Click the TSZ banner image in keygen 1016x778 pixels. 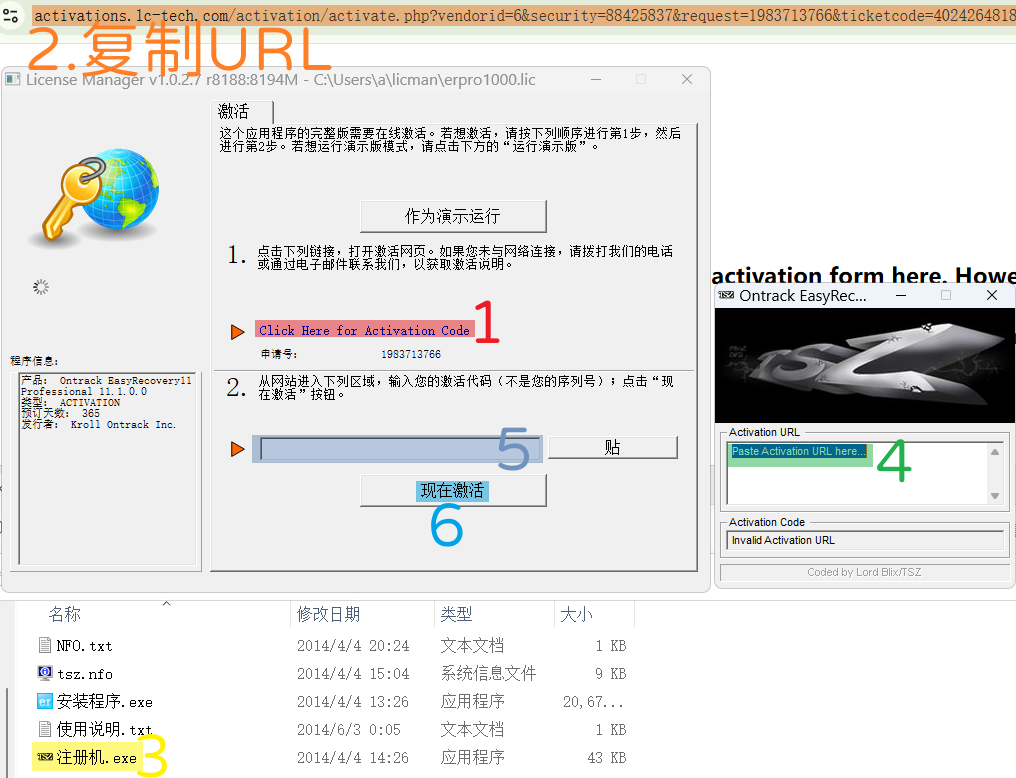[865, 365]
